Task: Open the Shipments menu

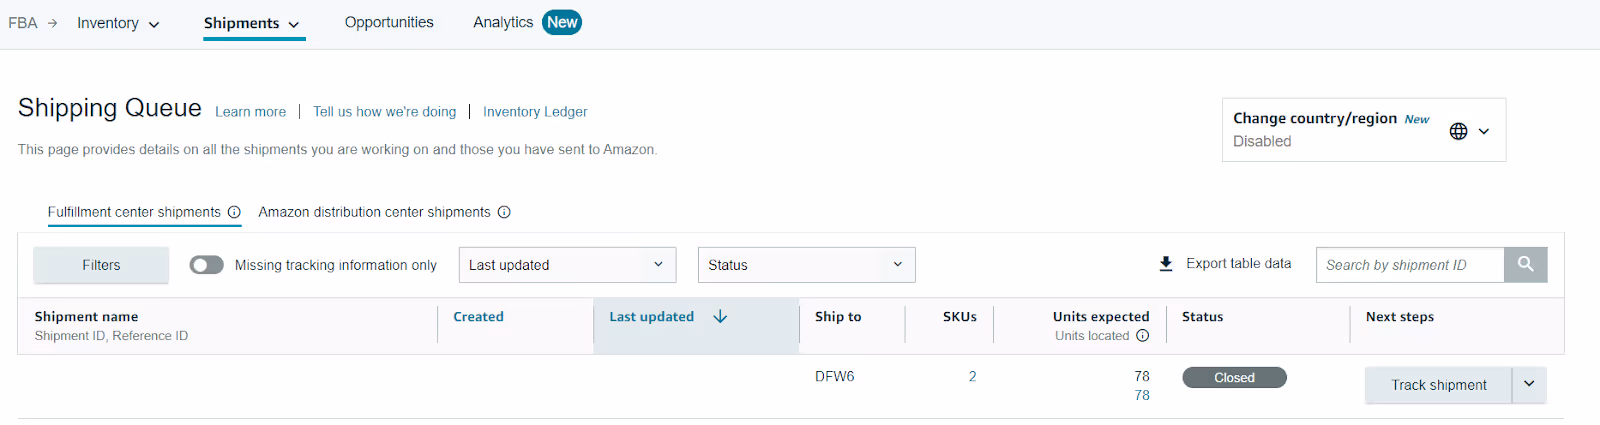Action: pyautogui.click(x=252, y=23)
